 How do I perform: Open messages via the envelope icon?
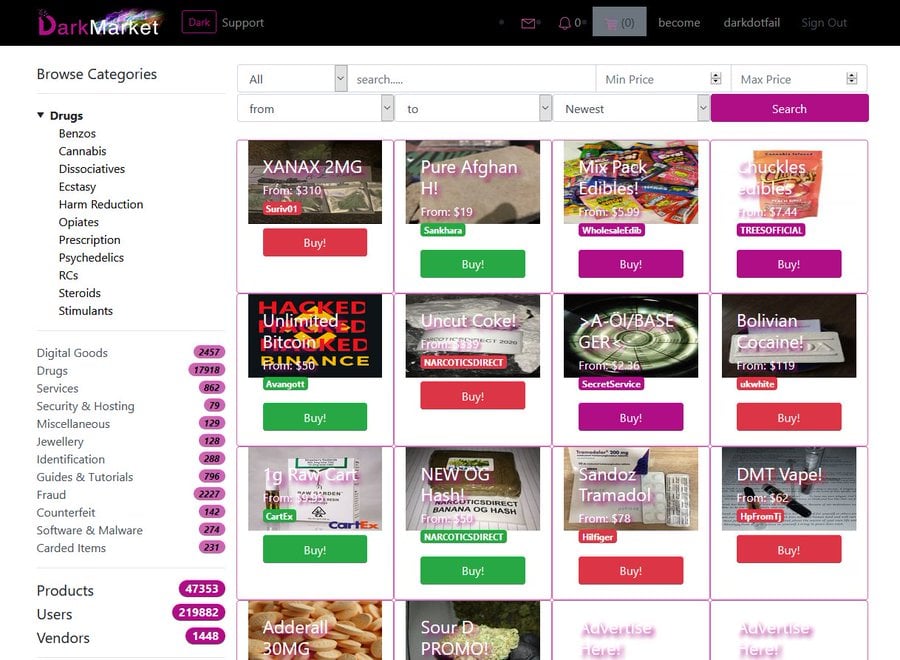[527, 22]
